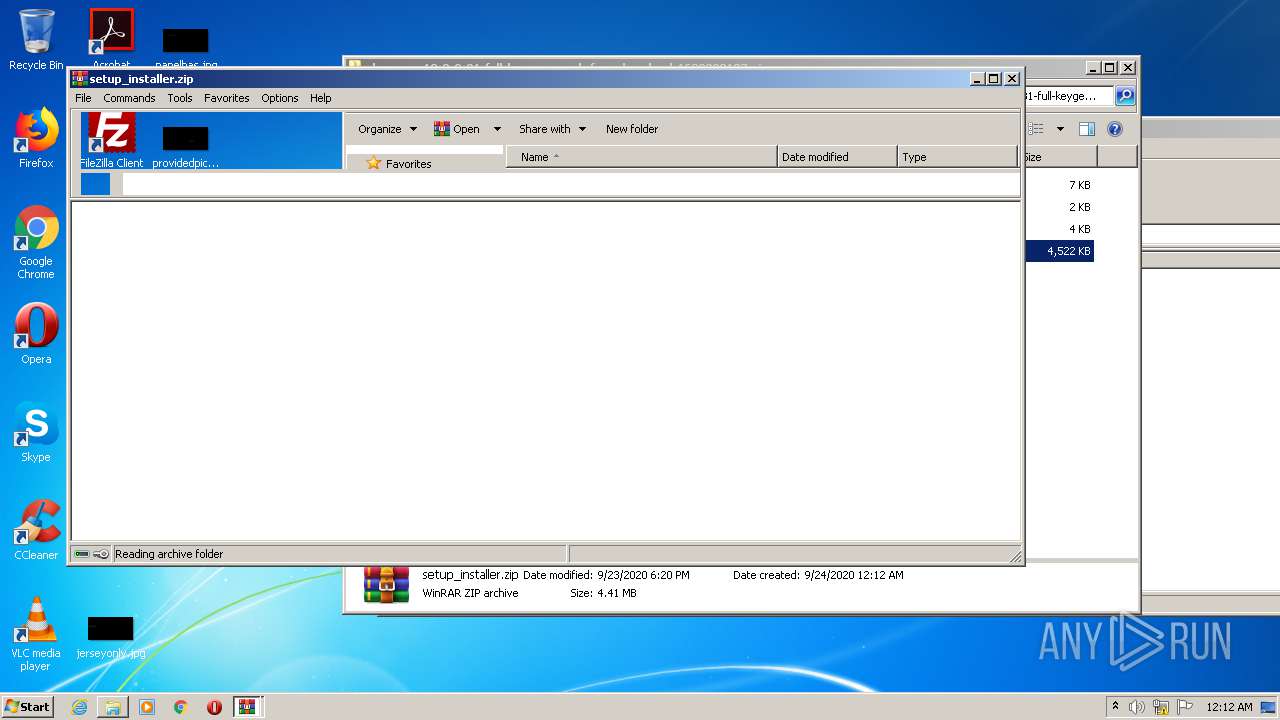Click the Favorites item with the star
Viewport: 1280px width, 720px height.
399,164
